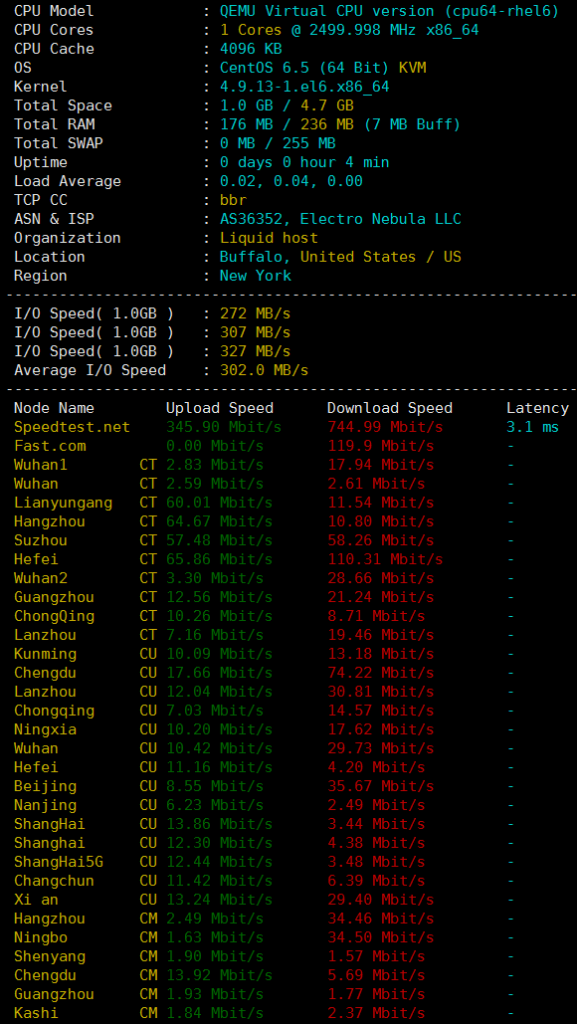Click the Node Name column header
577x1024 pixels.
click(54, 408)
